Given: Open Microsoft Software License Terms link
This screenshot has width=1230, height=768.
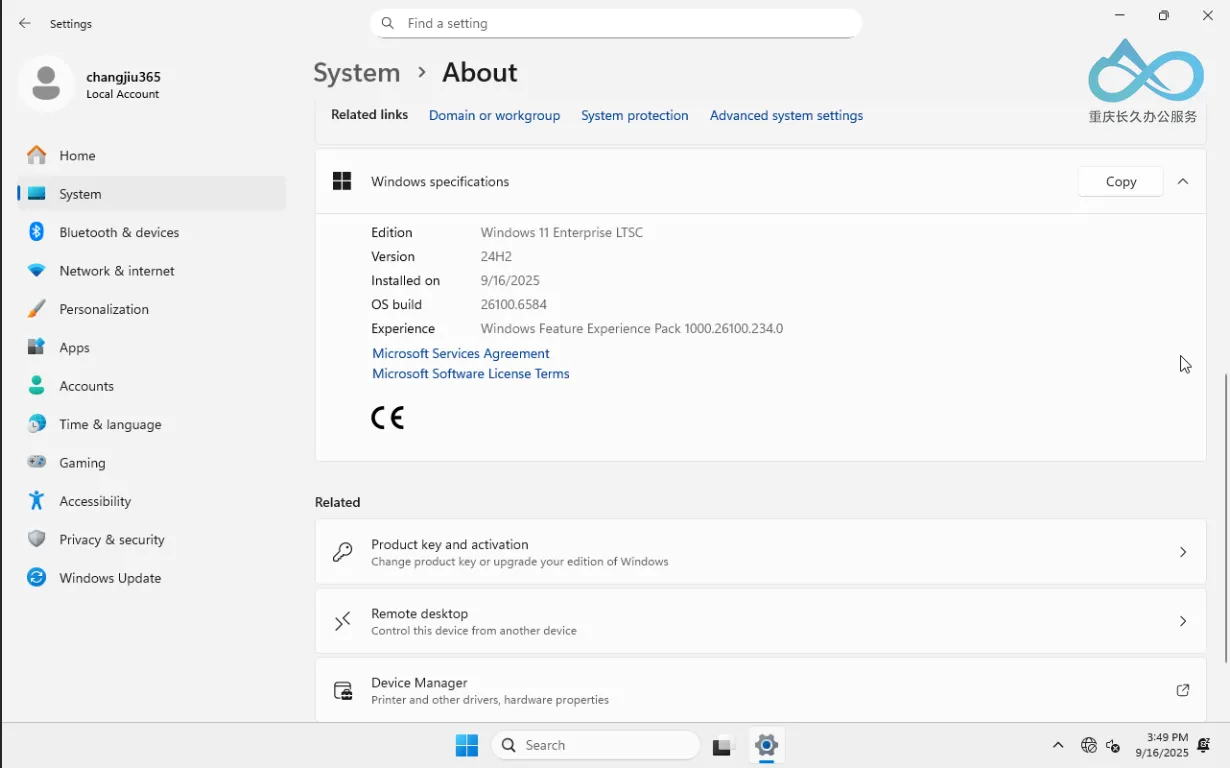Looking at the screenshot, I should point(471,374).
